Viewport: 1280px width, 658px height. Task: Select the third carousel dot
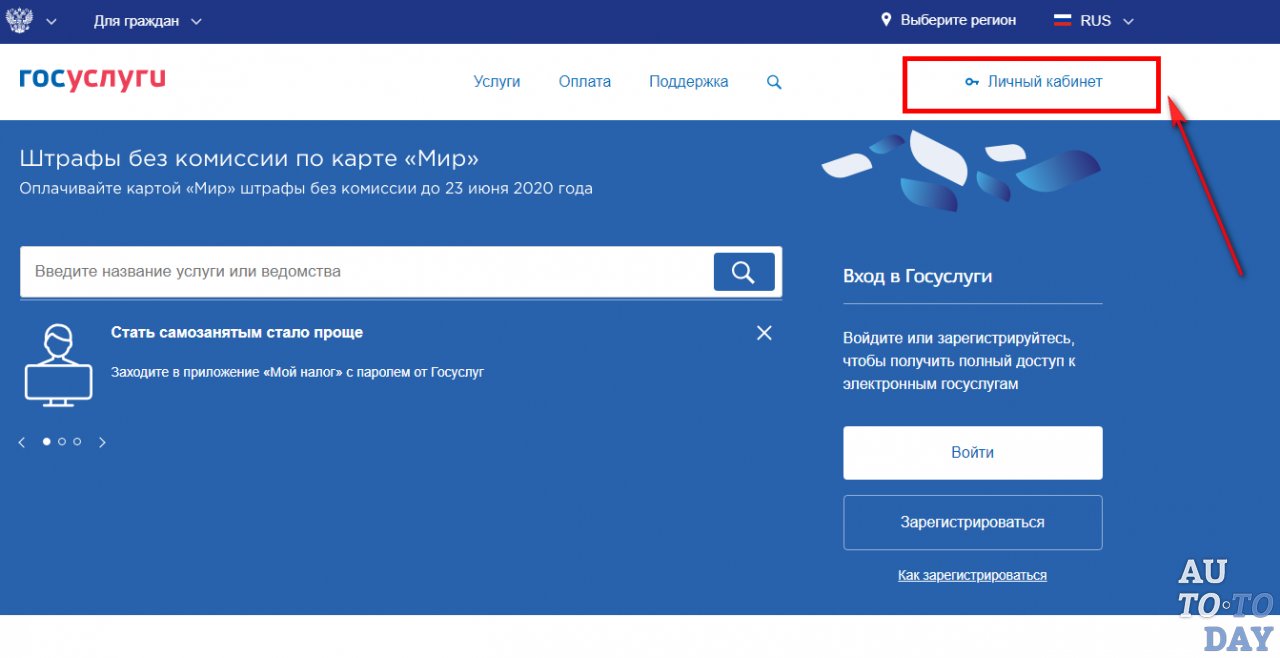77,441
